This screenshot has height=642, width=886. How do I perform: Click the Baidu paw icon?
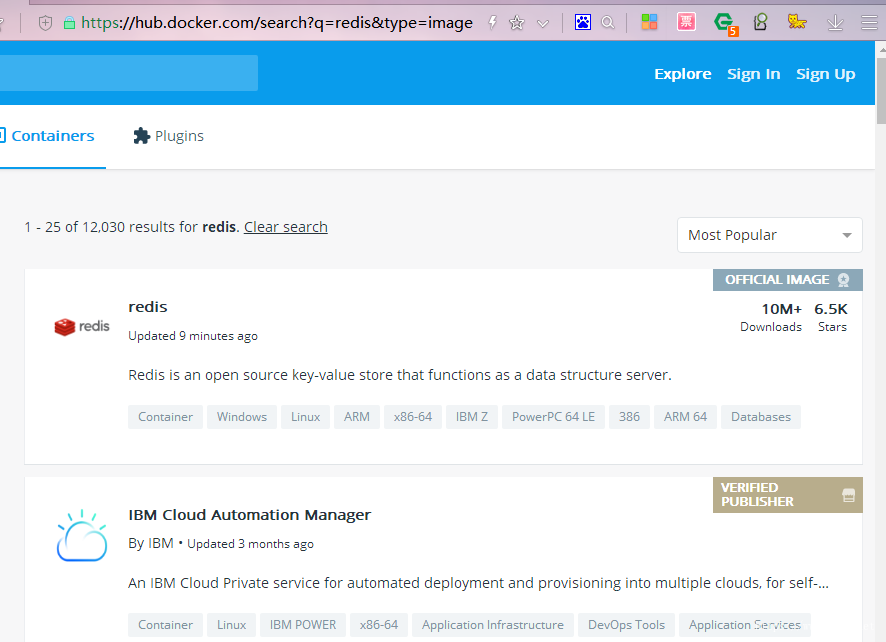583,22
